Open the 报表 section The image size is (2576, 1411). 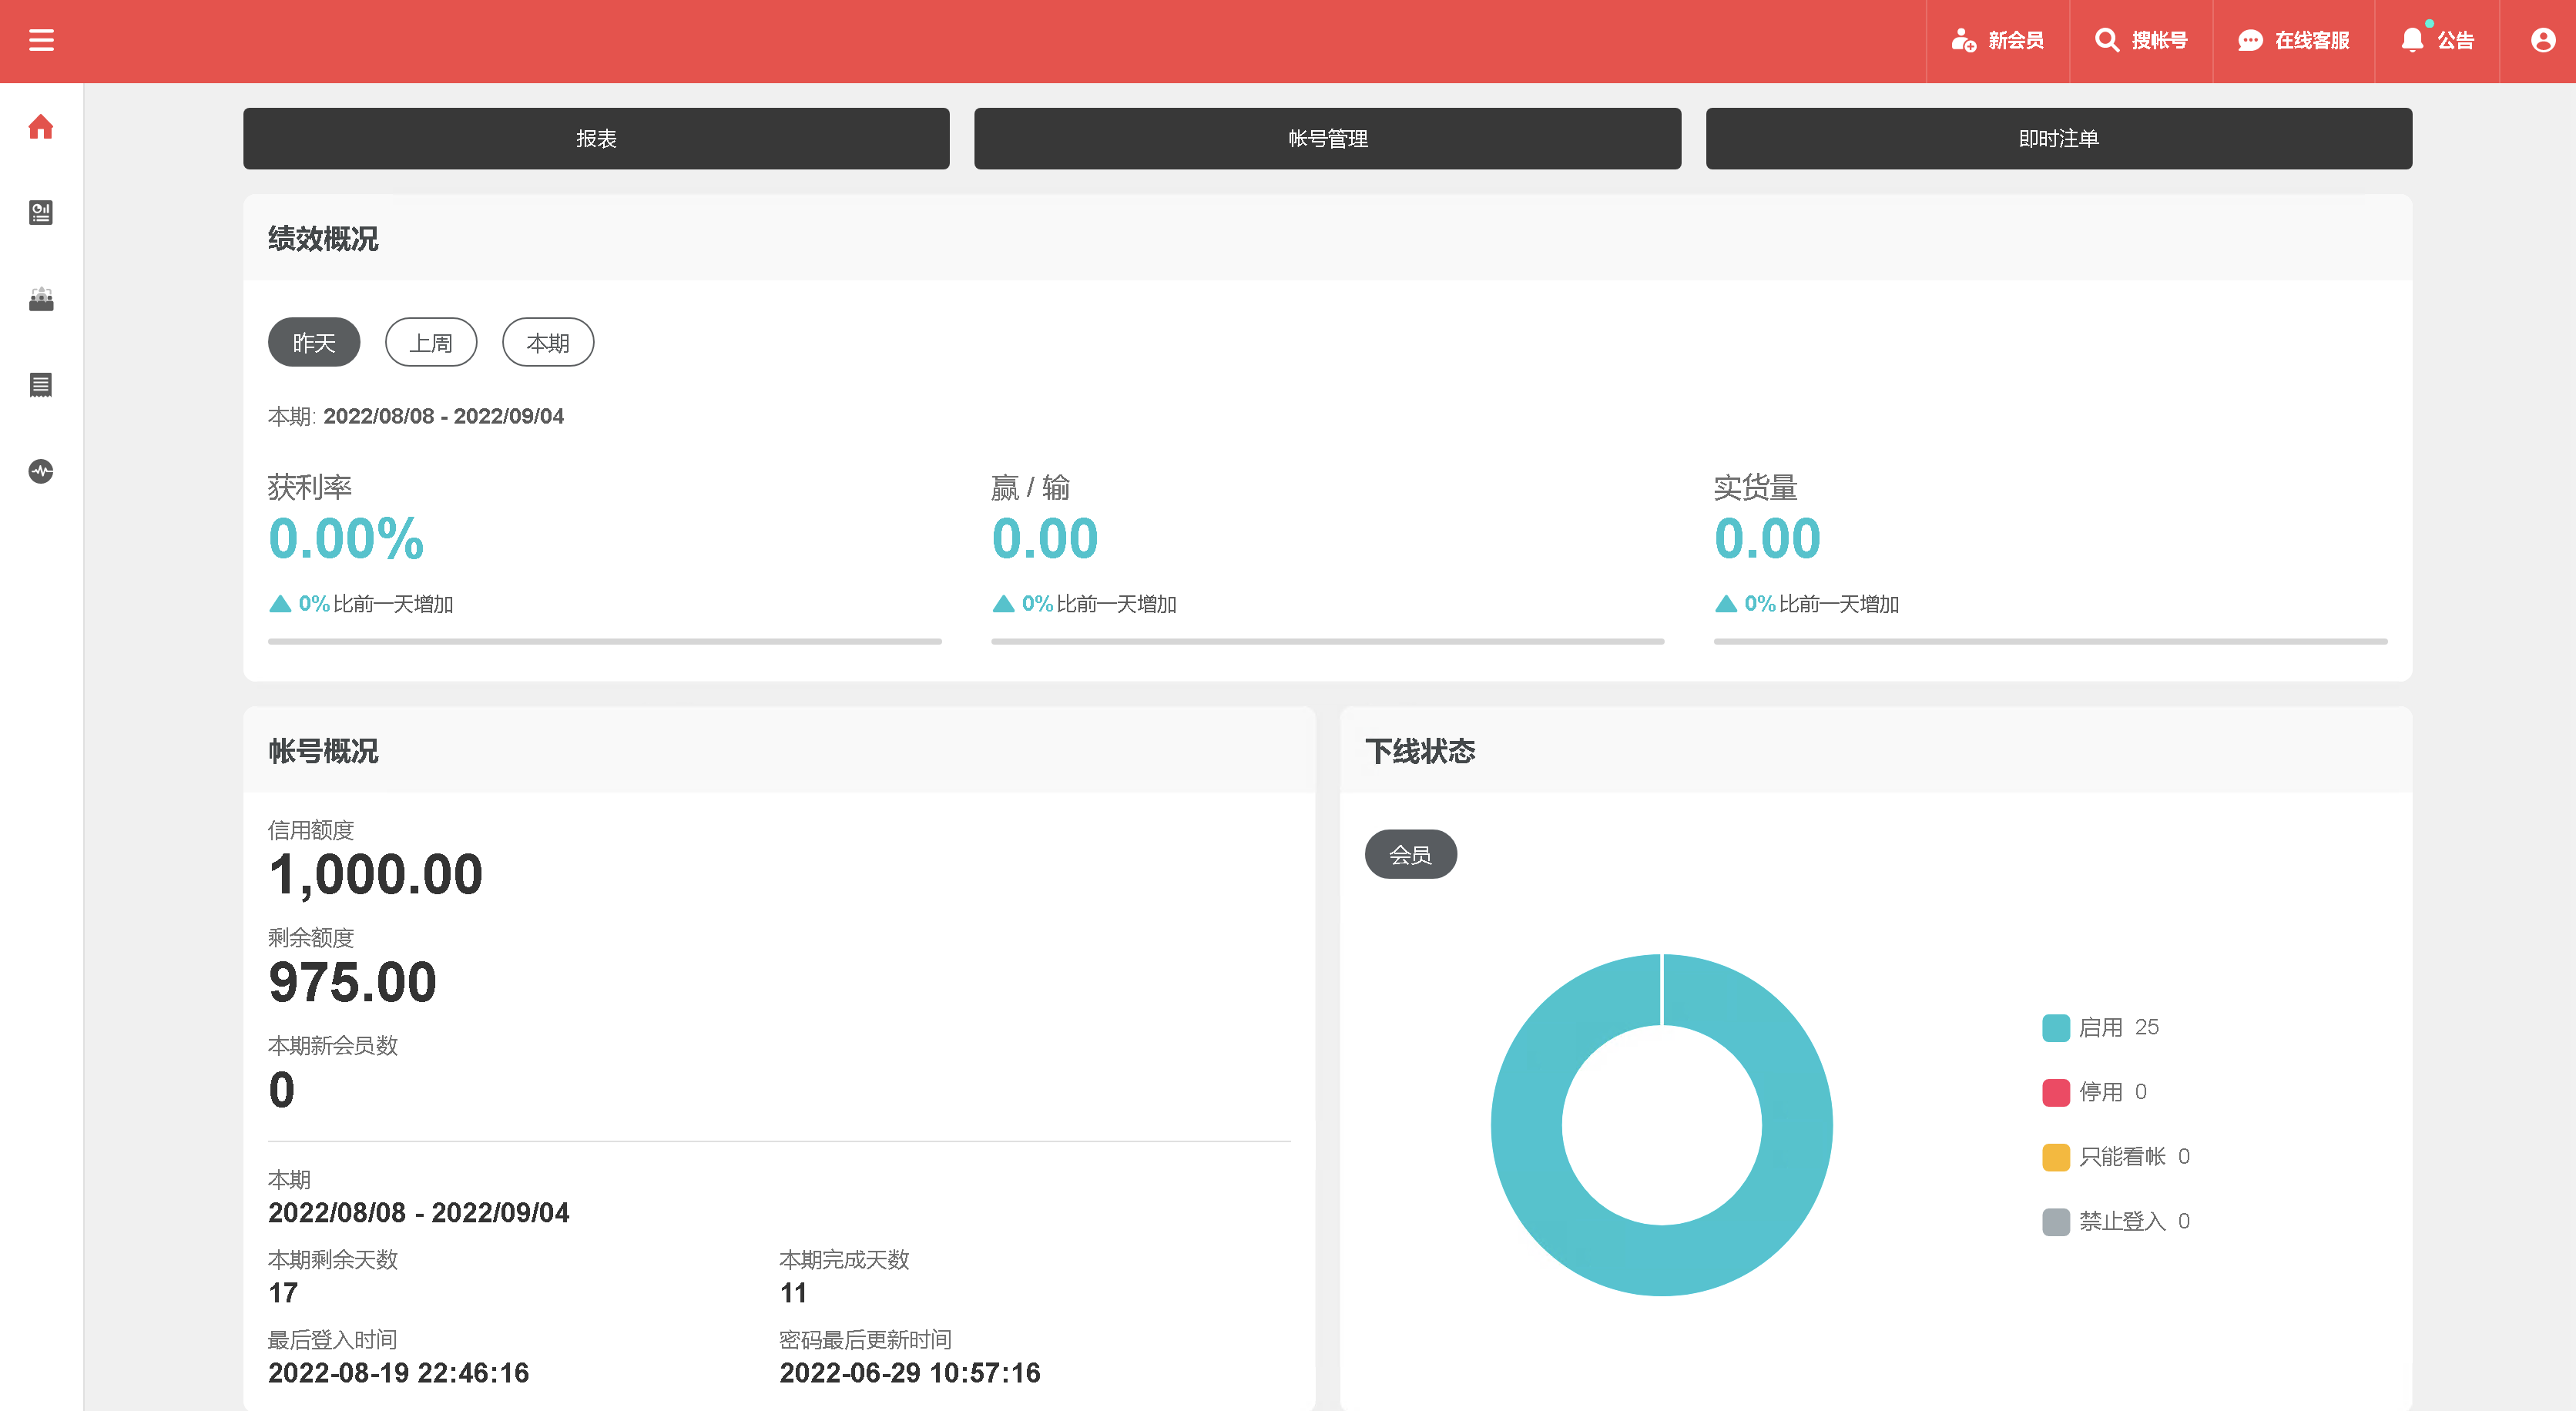[596, 139]
